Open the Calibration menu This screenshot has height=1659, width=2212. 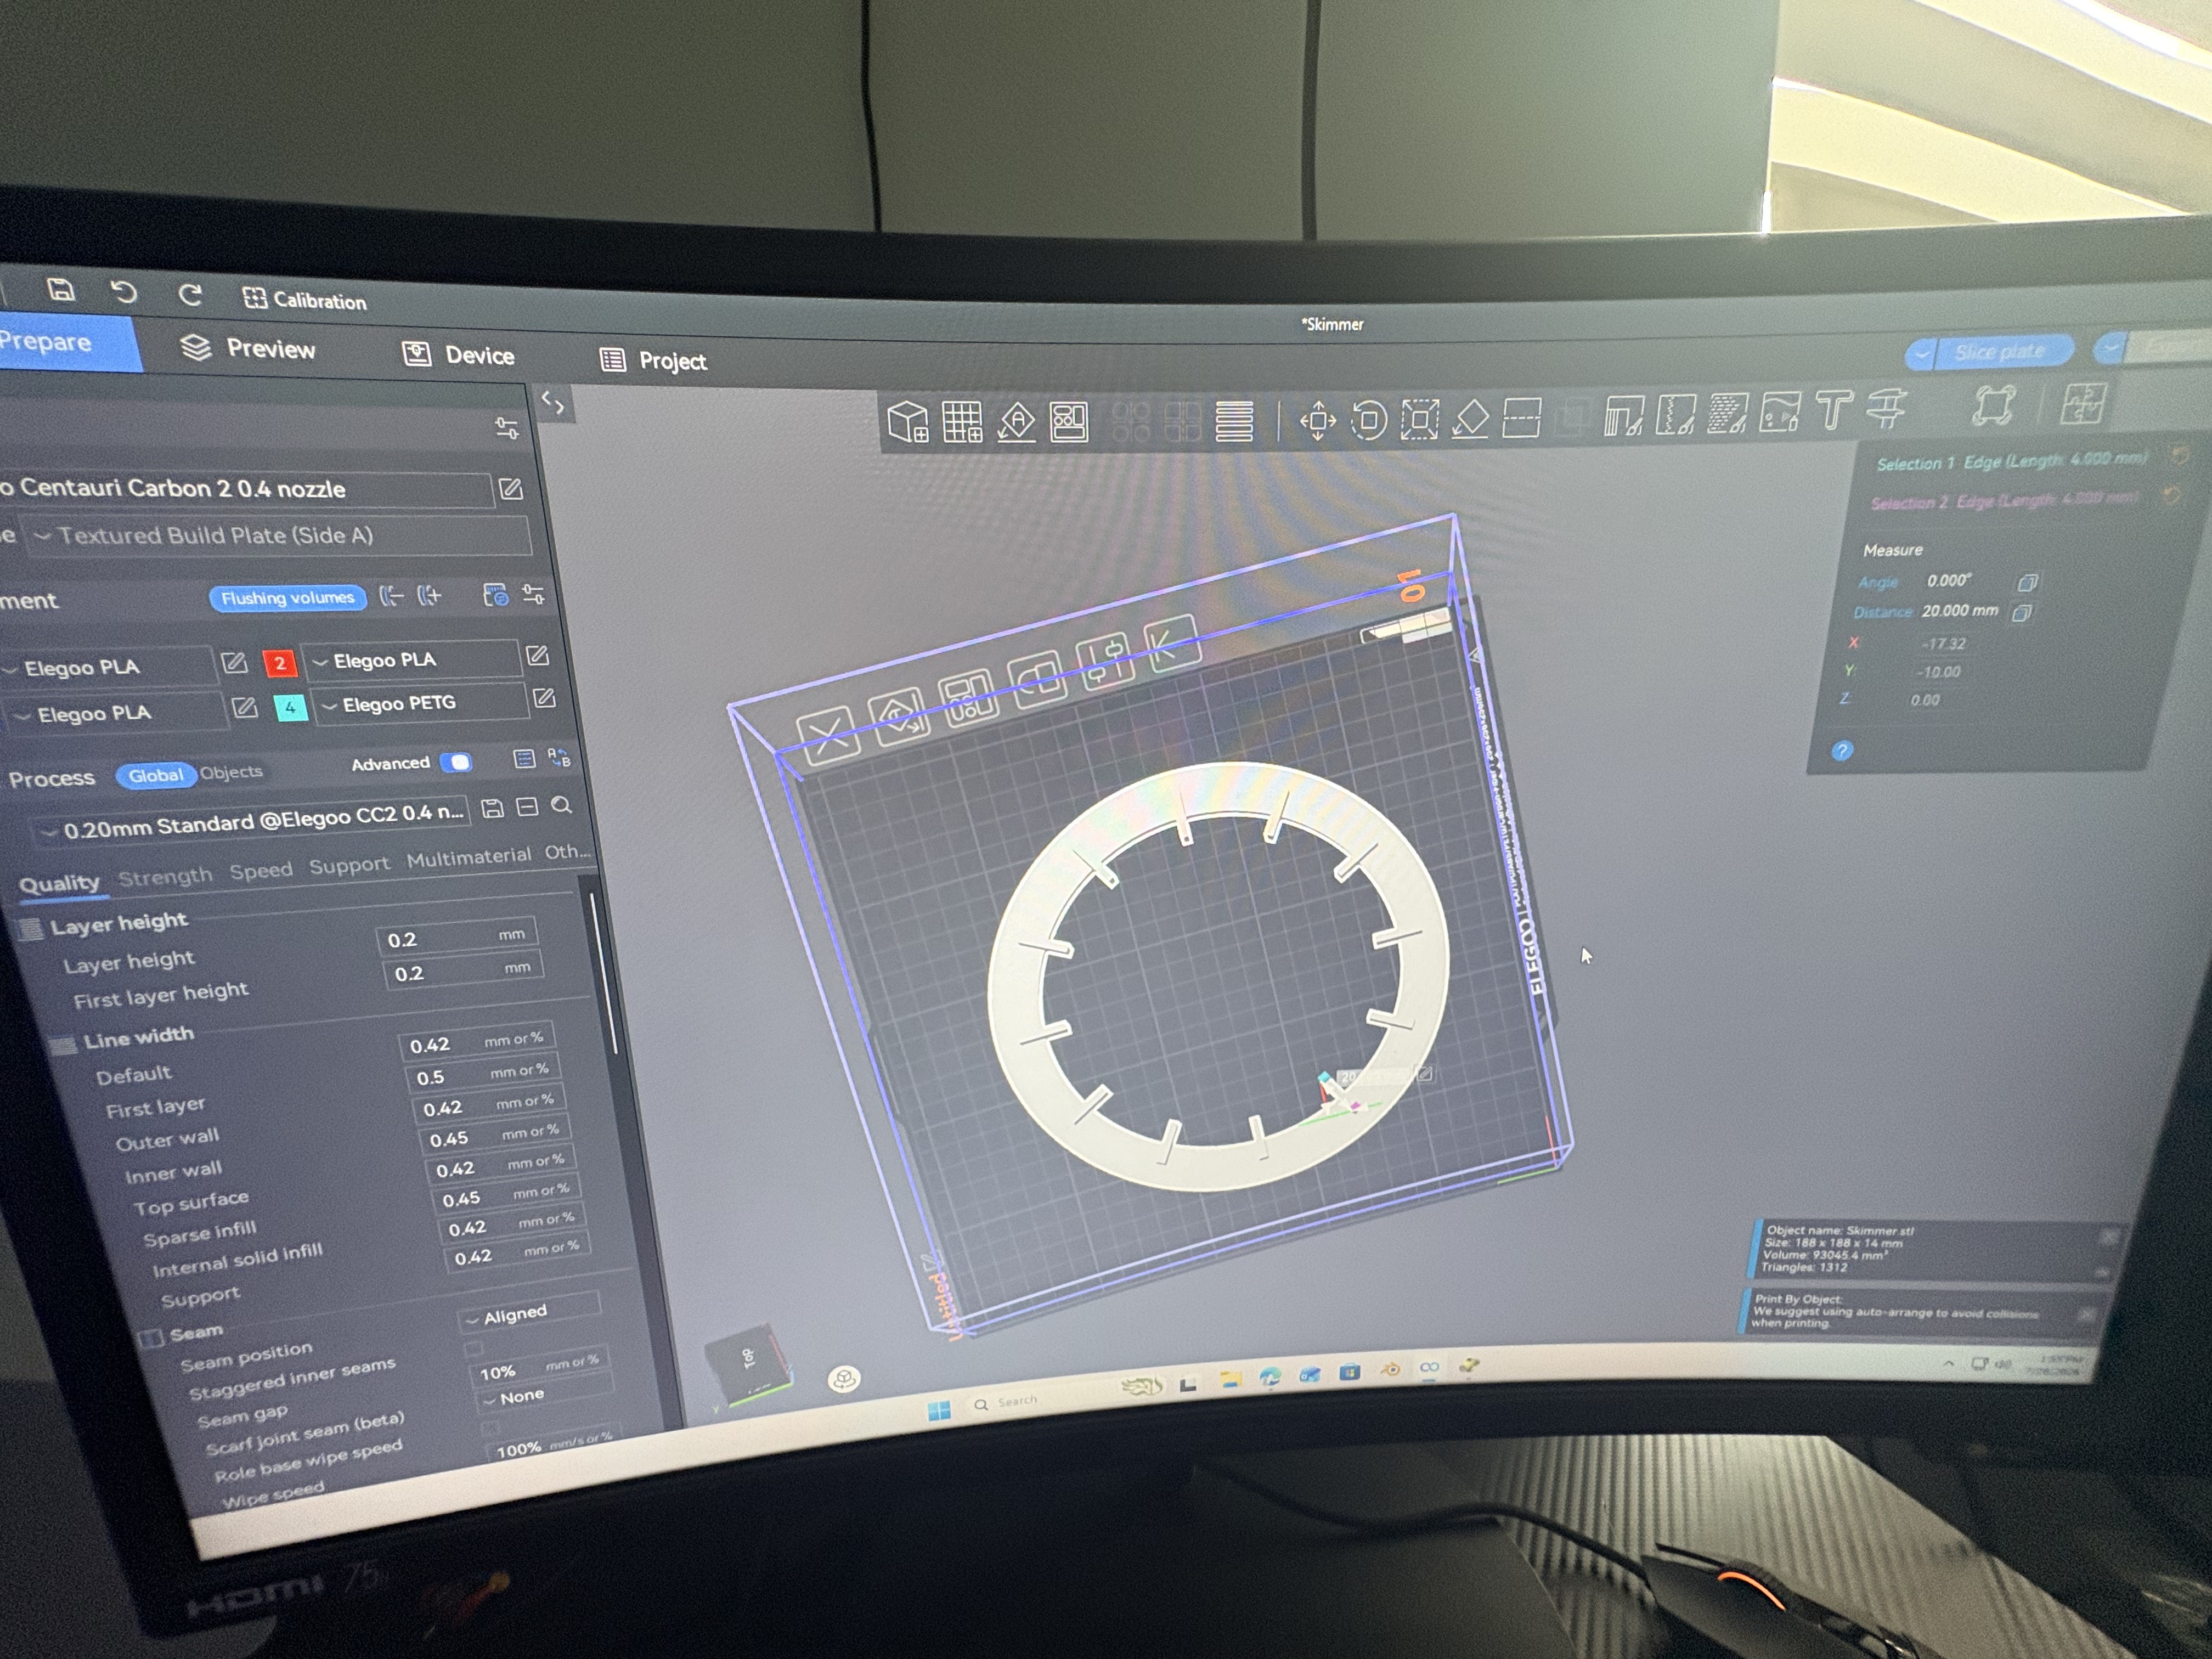click(x=305, y=299)
